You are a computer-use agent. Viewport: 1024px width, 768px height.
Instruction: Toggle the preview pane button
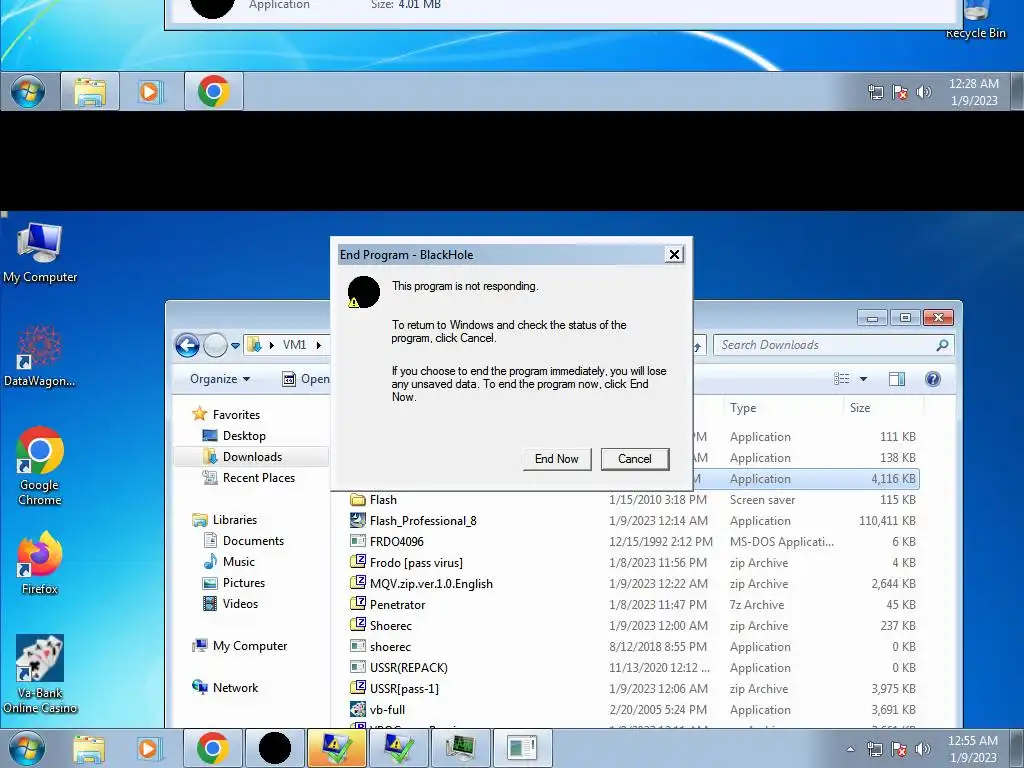pos(897,379)
